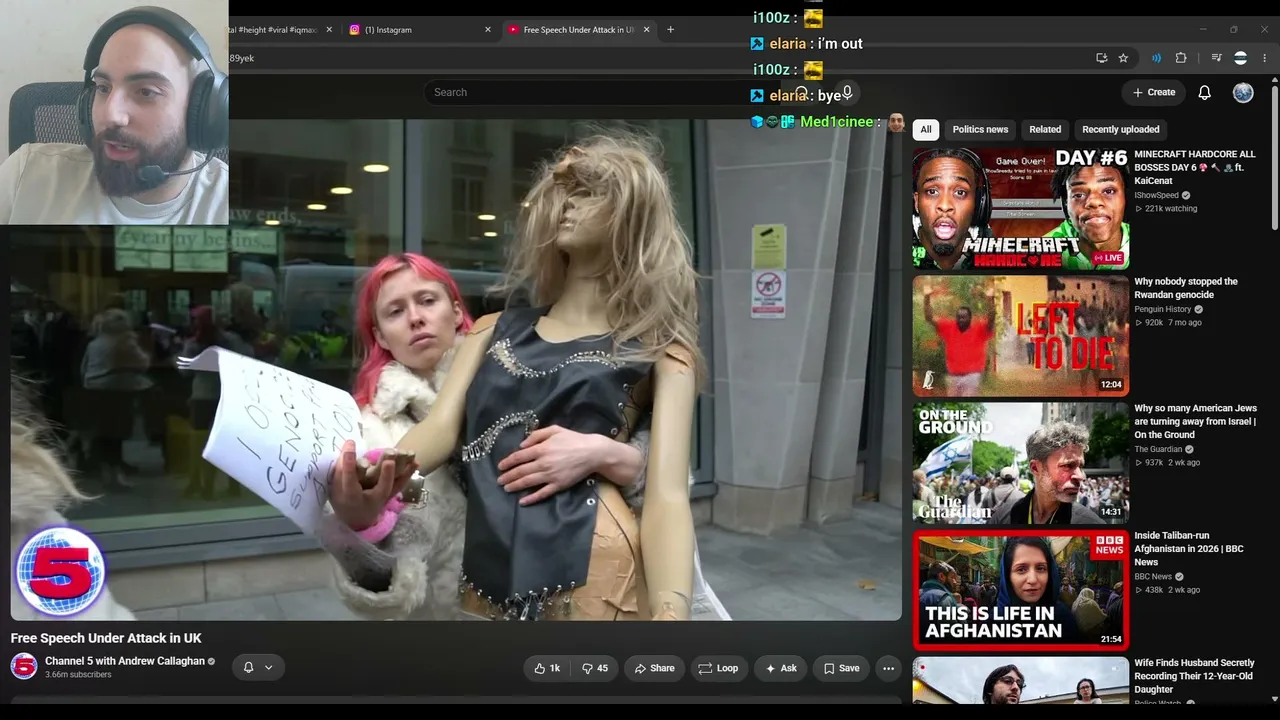Save the video to a playlist
This screenshot has height=720, width=1280.
click(841, 668)
